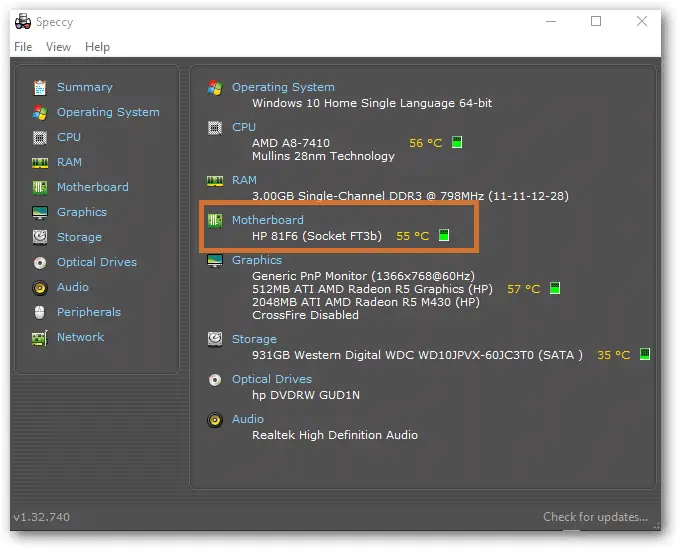Click AMD A8-7410 processor text

[x=291, y=143]
